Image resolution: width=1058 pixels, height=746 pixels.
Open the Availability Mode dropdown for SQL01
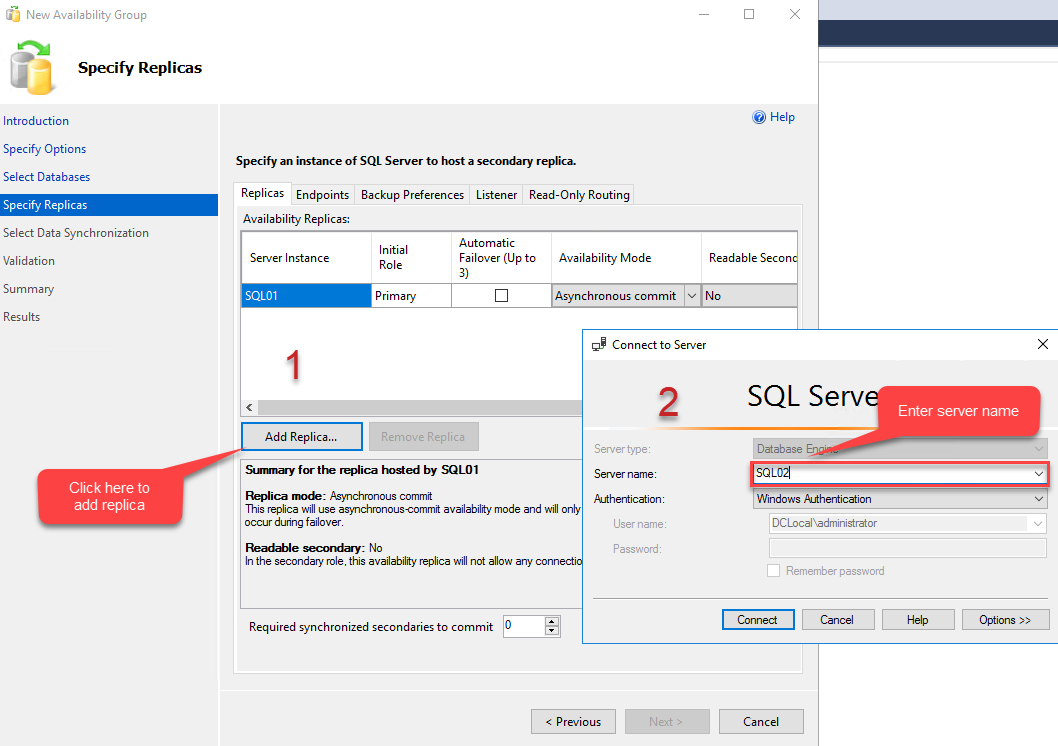point(692,295)
